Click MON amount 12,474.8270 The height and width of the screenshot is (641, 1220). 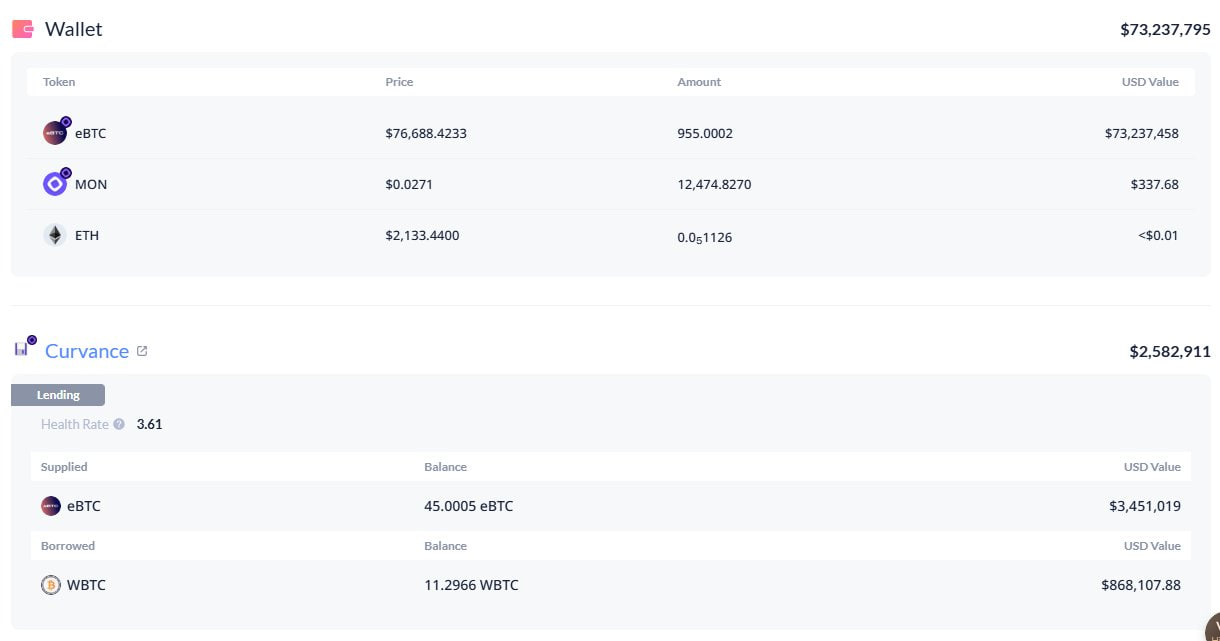(x=714, y=184)
